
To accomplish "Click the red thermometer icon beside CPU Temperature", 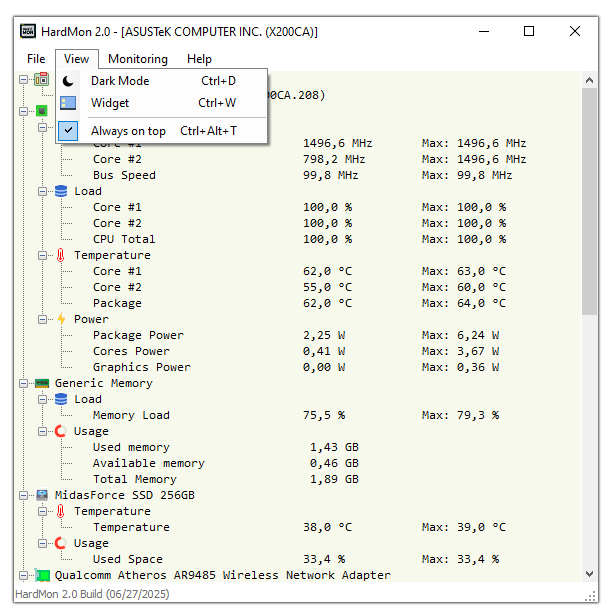I will click(x=60, y=255).
